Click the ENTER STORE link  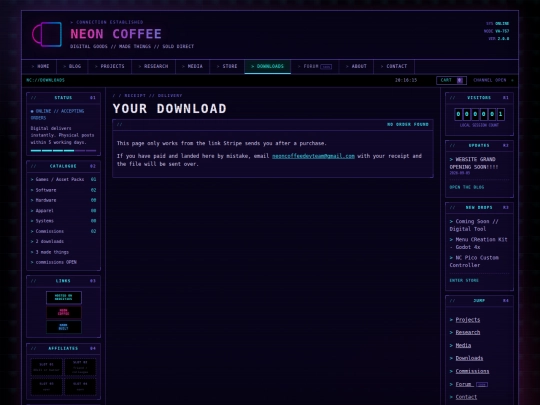tap(464, 280)
